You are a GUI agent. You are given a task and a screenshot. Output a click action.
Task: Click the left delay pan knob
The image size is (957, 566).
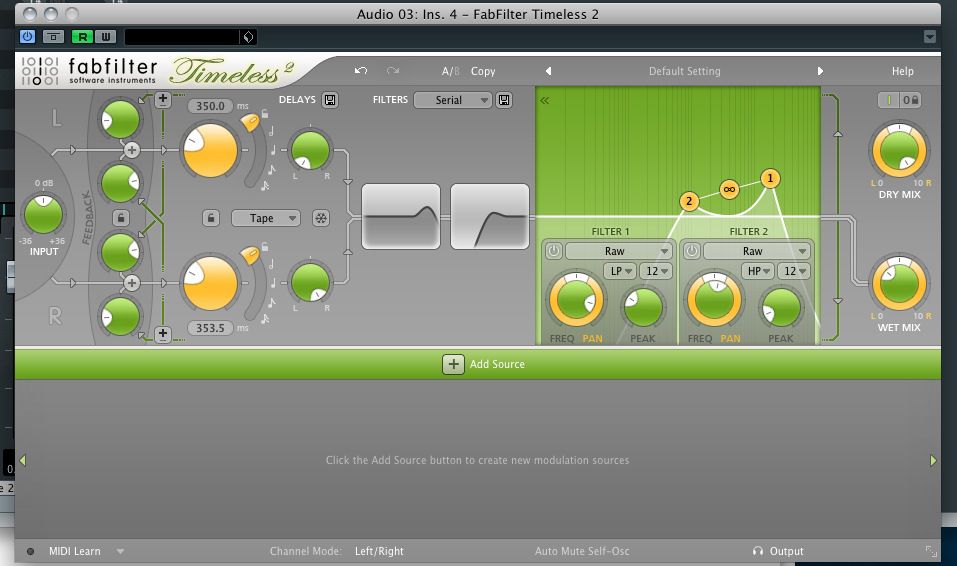310,150
